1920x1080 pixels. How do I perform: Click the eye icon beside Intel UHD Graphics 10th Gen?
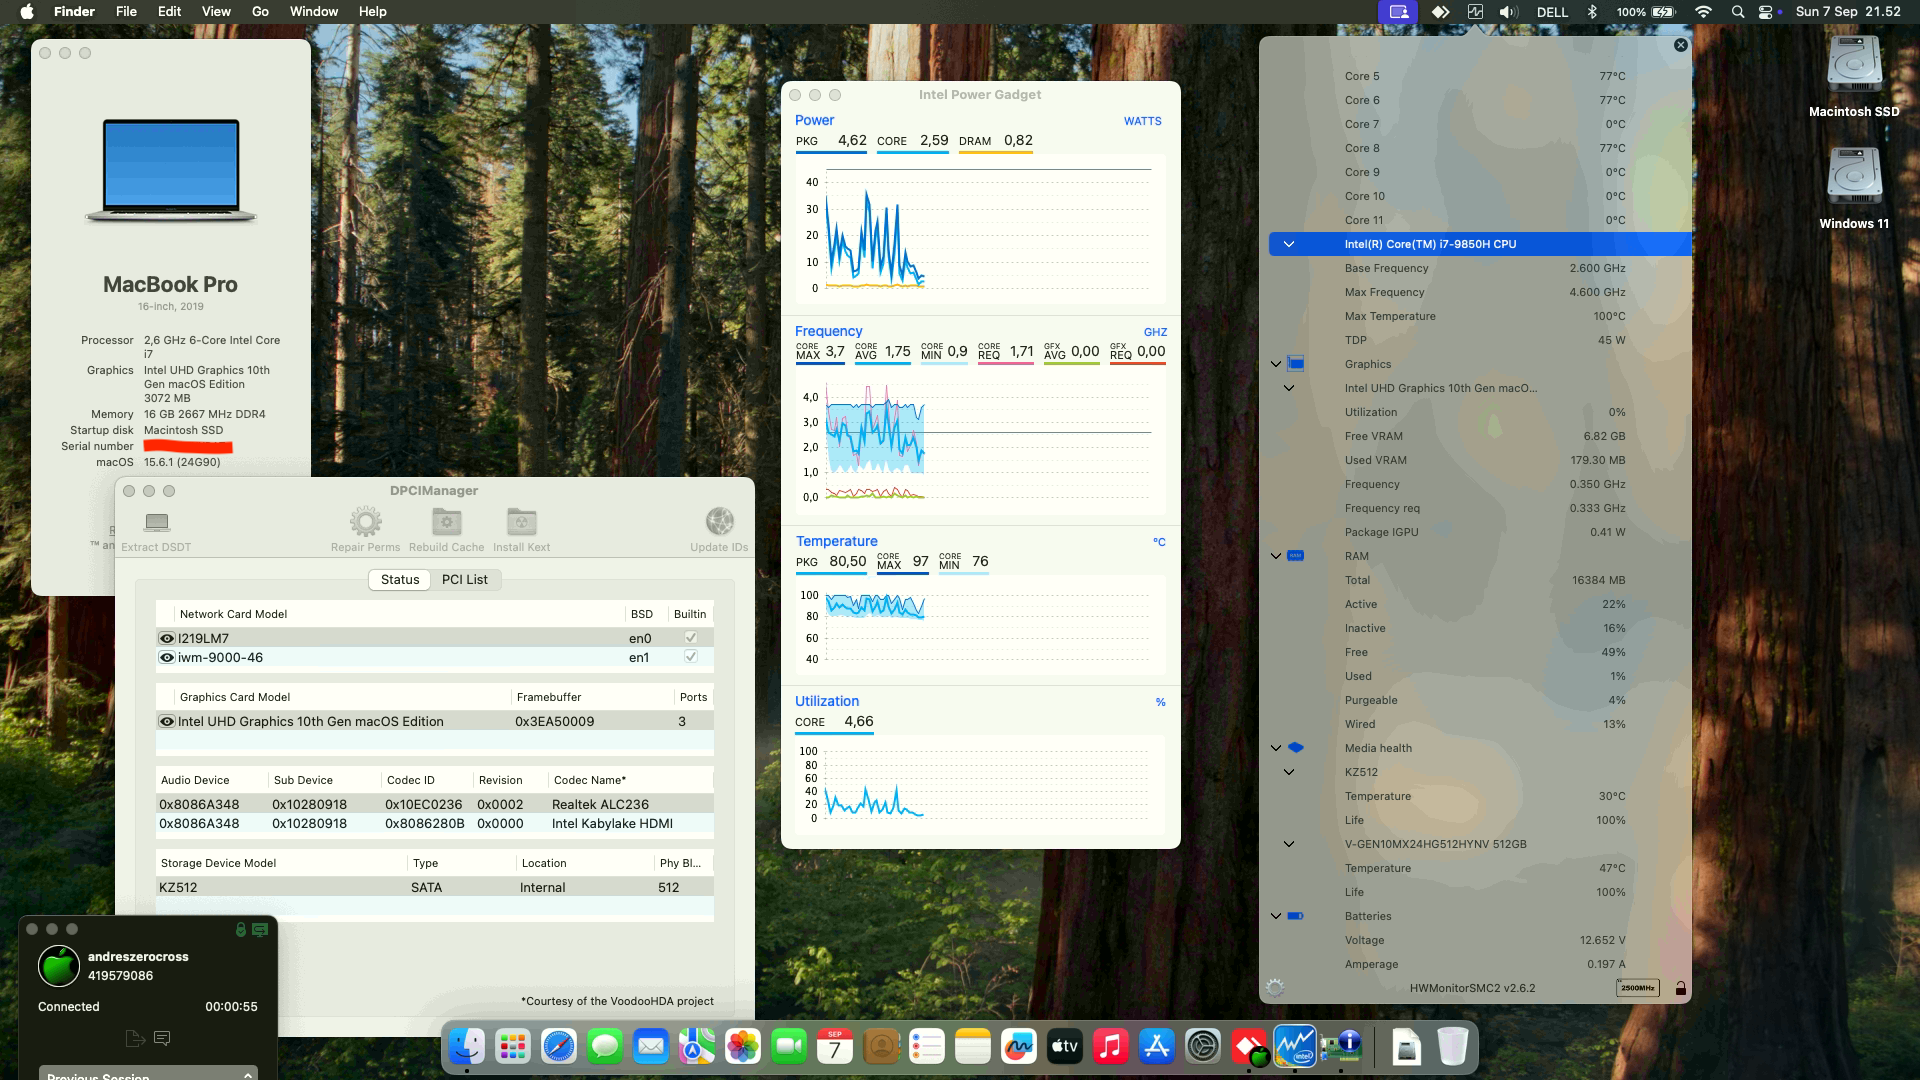click(x=167, y=721)
